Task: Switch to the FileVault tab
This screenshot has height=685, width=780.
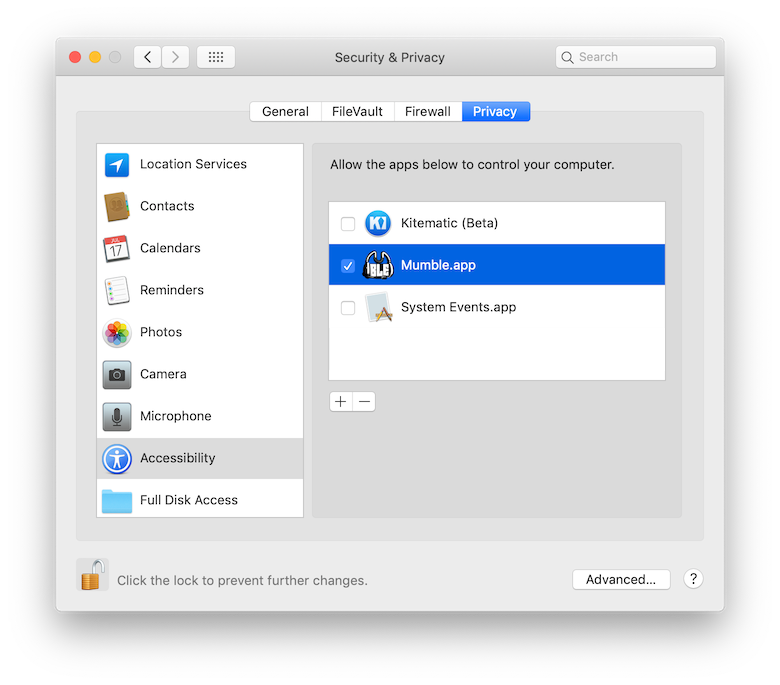Action: tap(358, 111)
